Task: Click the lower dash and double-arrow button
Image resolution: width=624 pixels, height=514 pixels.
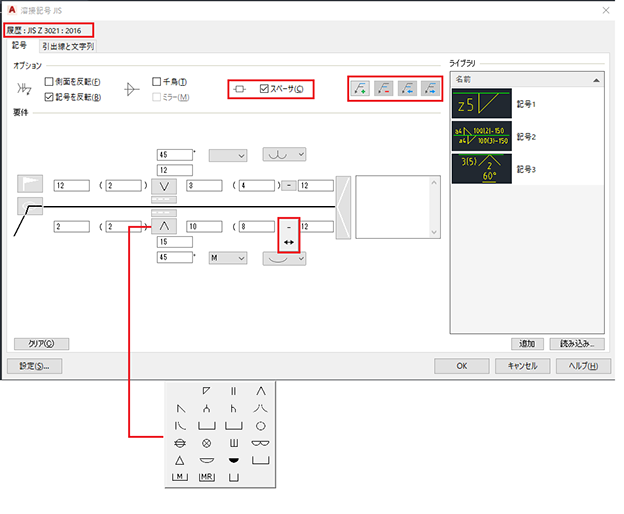Action: [x=289, y=235]
